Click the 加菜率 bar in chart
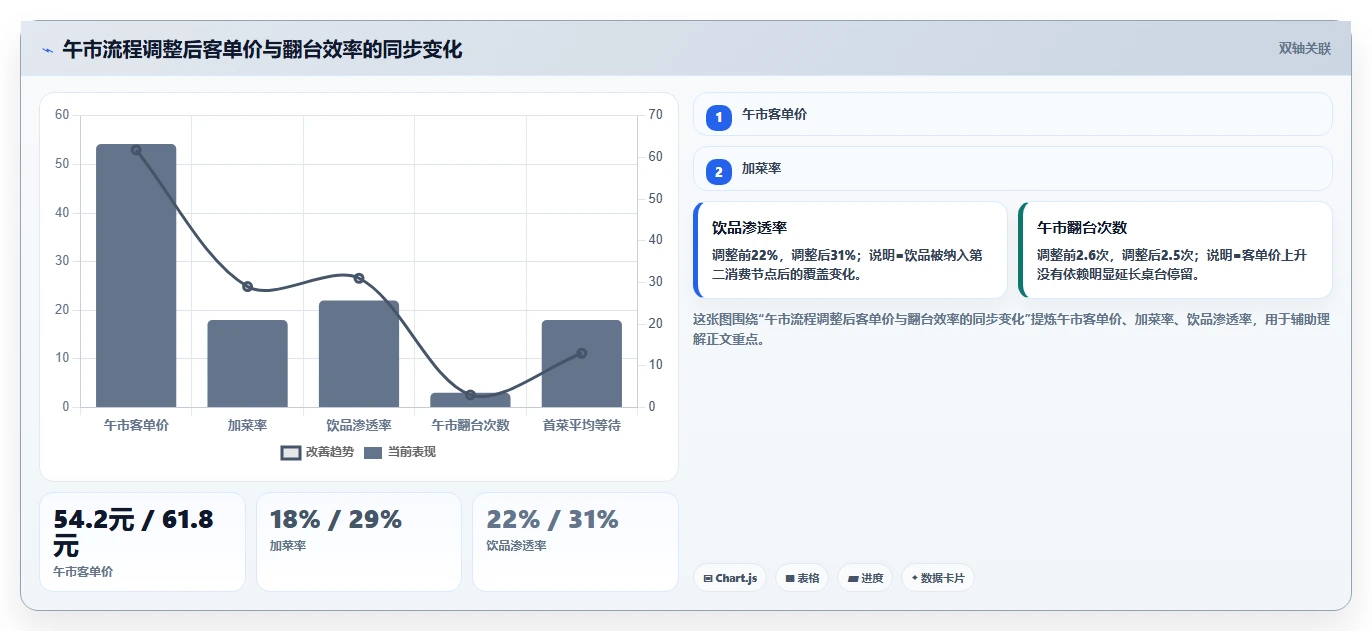This screenshot has width=1372, height=631. 247,364
